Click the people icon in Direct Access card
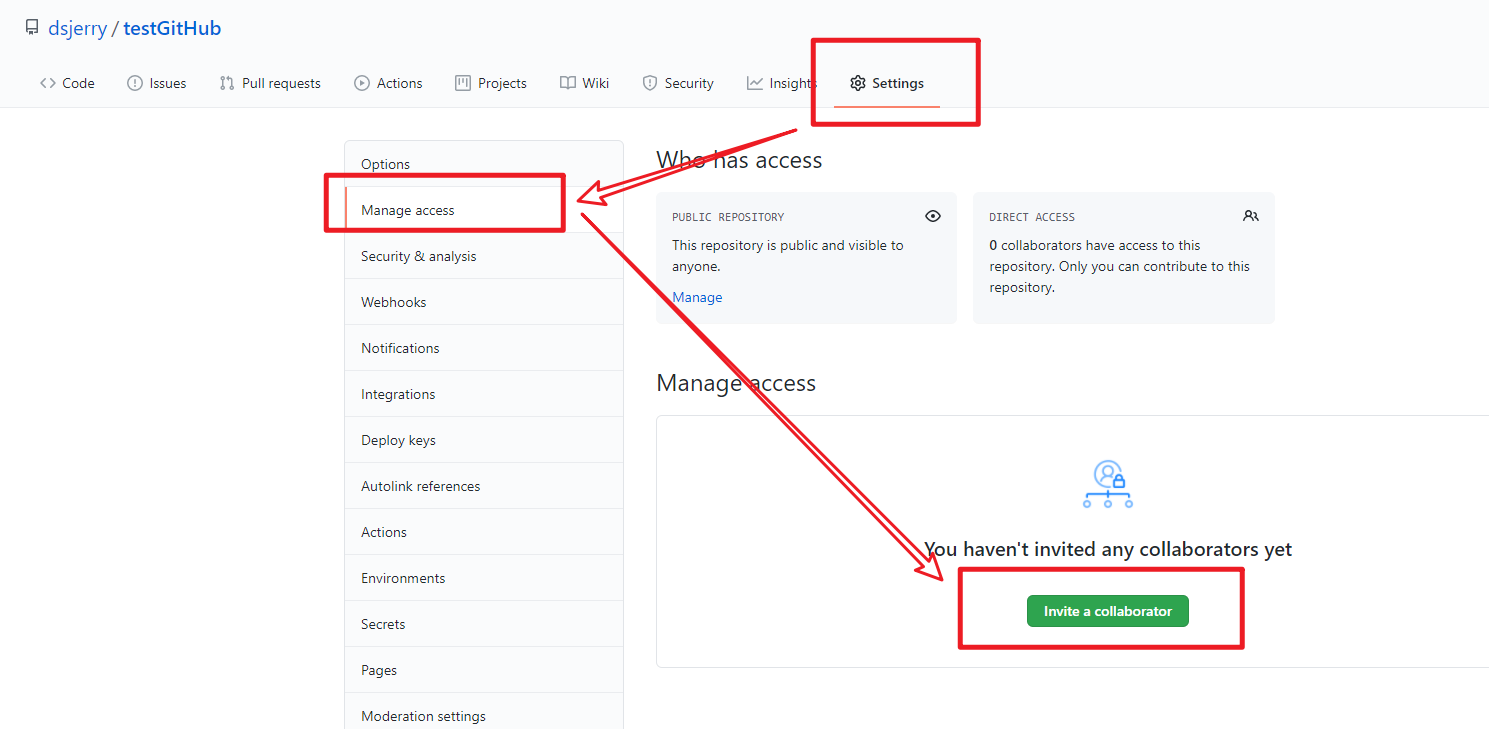The width and height of the screenshot is (1489, 729). 1251,216
